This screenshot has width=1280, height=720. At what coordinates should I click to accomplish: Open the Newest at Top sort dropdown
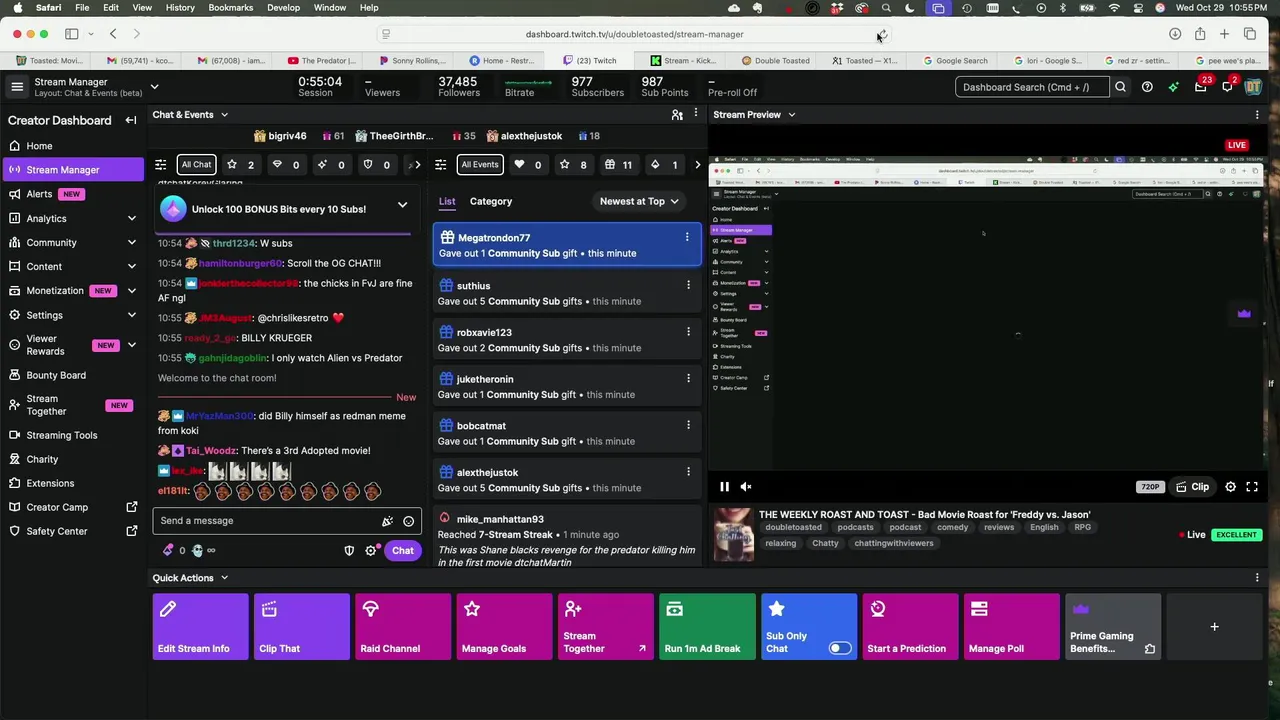pyautogui.click(x=639, y=202)
